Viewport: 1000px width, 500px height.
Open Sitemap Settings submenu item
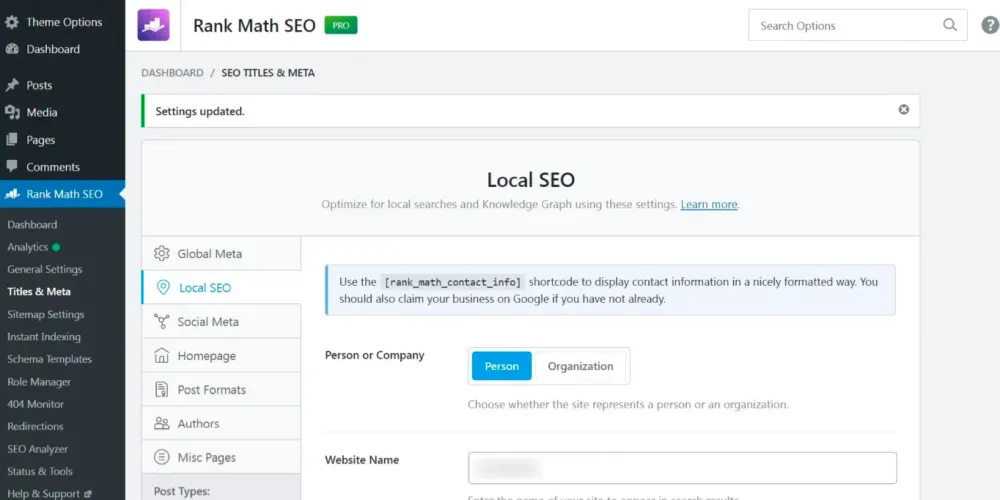[46, 314]
